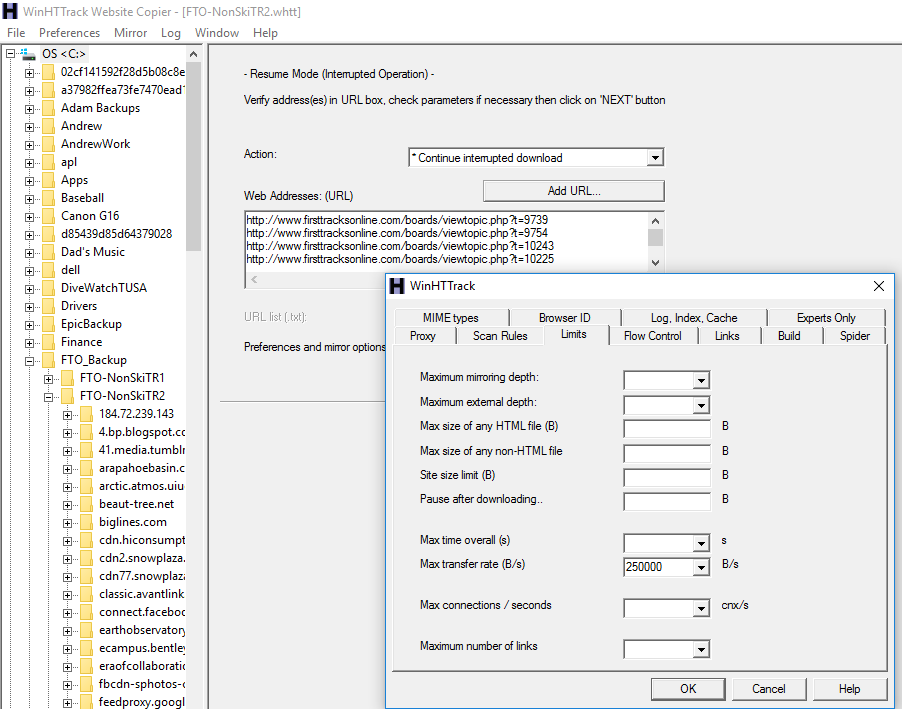Click the URL box scroll up arrow

tap(655, 221)
